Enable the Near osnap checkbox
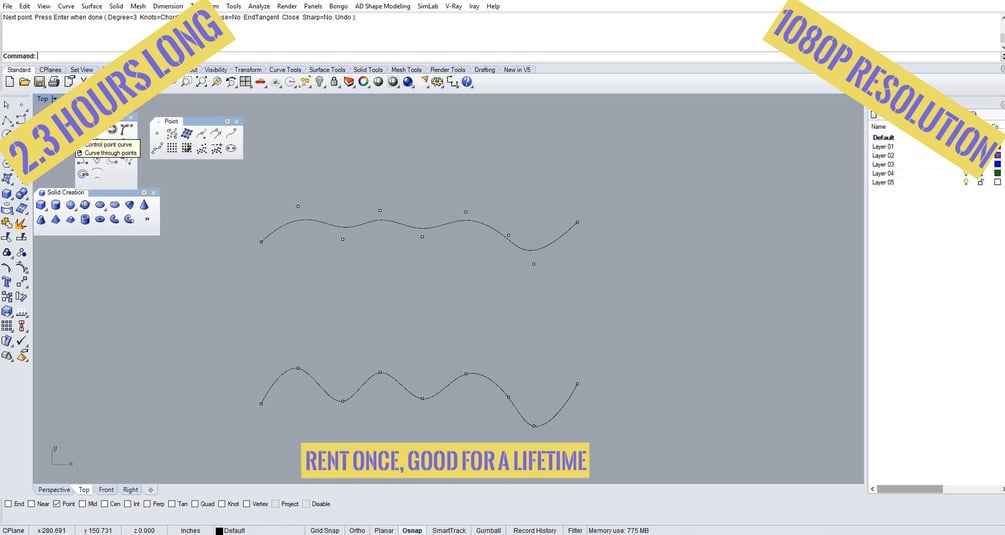This screenshot has height=535, width=1005. 31,504
